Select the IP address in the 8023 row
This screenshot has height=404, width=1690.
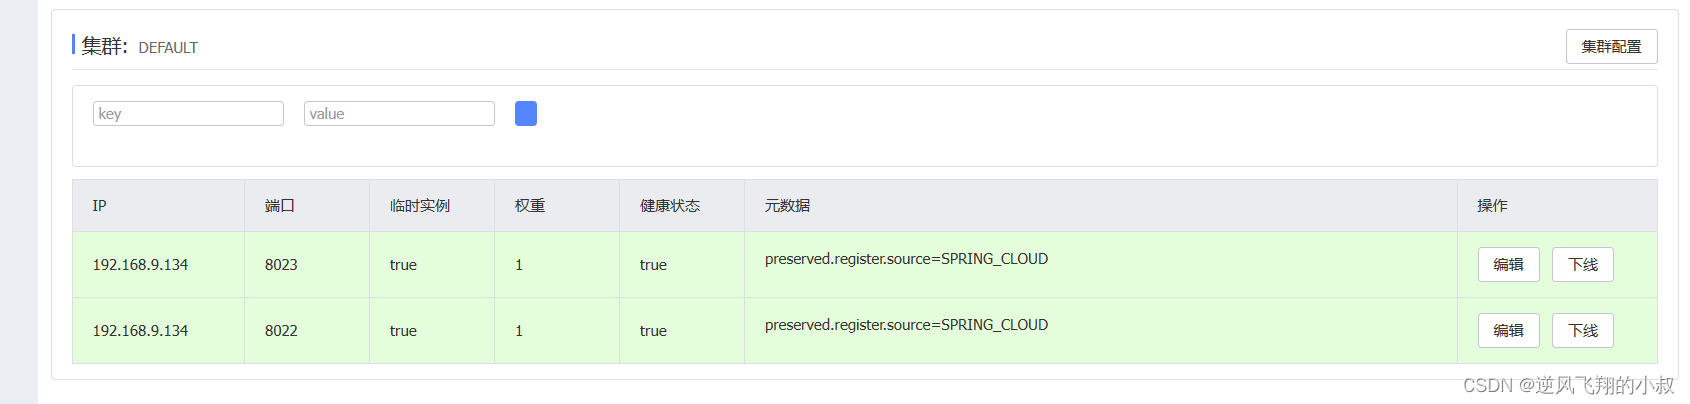[140, 265]
